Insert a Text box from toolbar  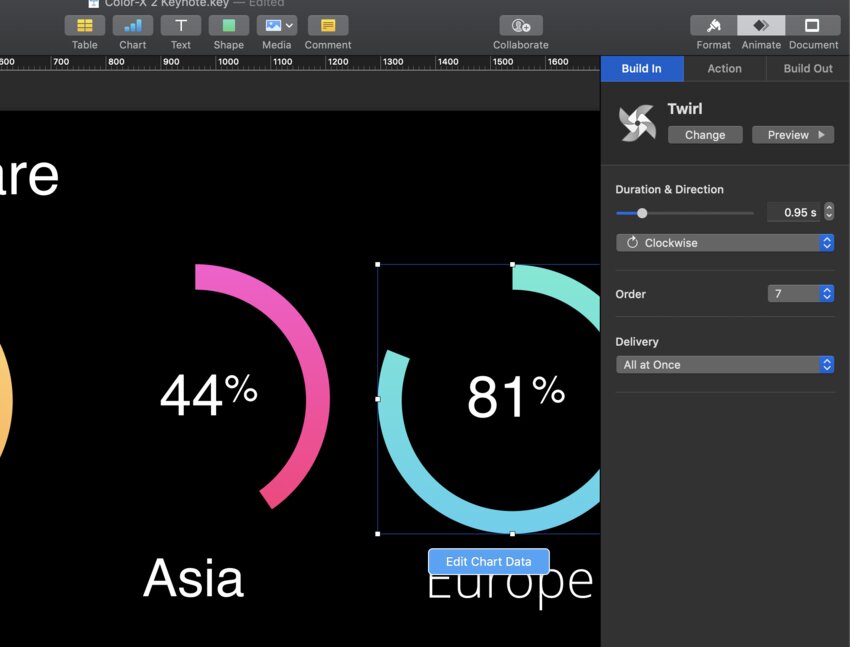pyautogui.click(x=180, y=26)
